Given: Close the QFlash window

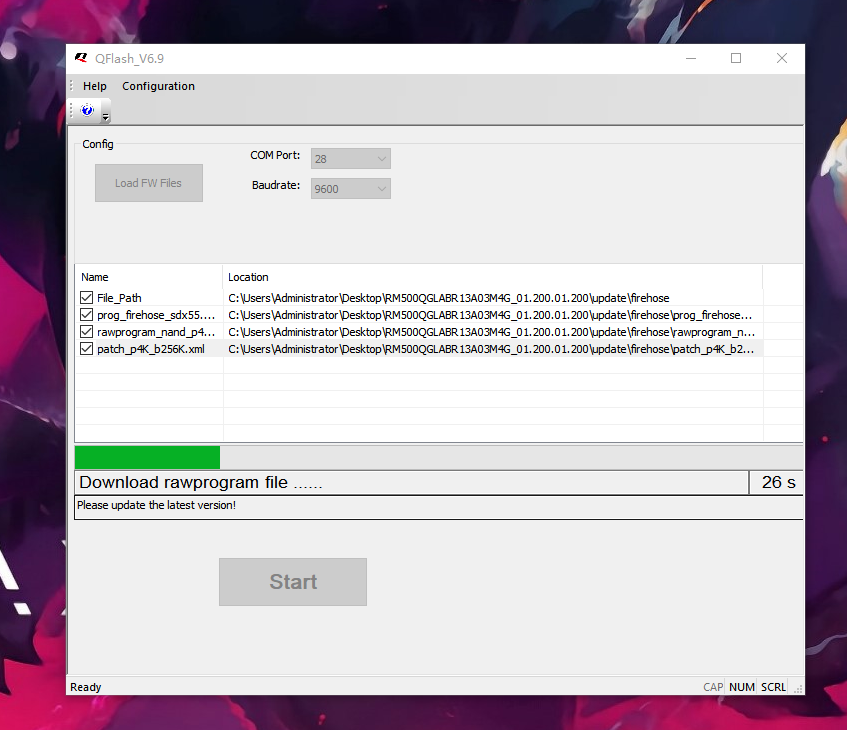Looking at the screenshot, I should coord(782,58).
